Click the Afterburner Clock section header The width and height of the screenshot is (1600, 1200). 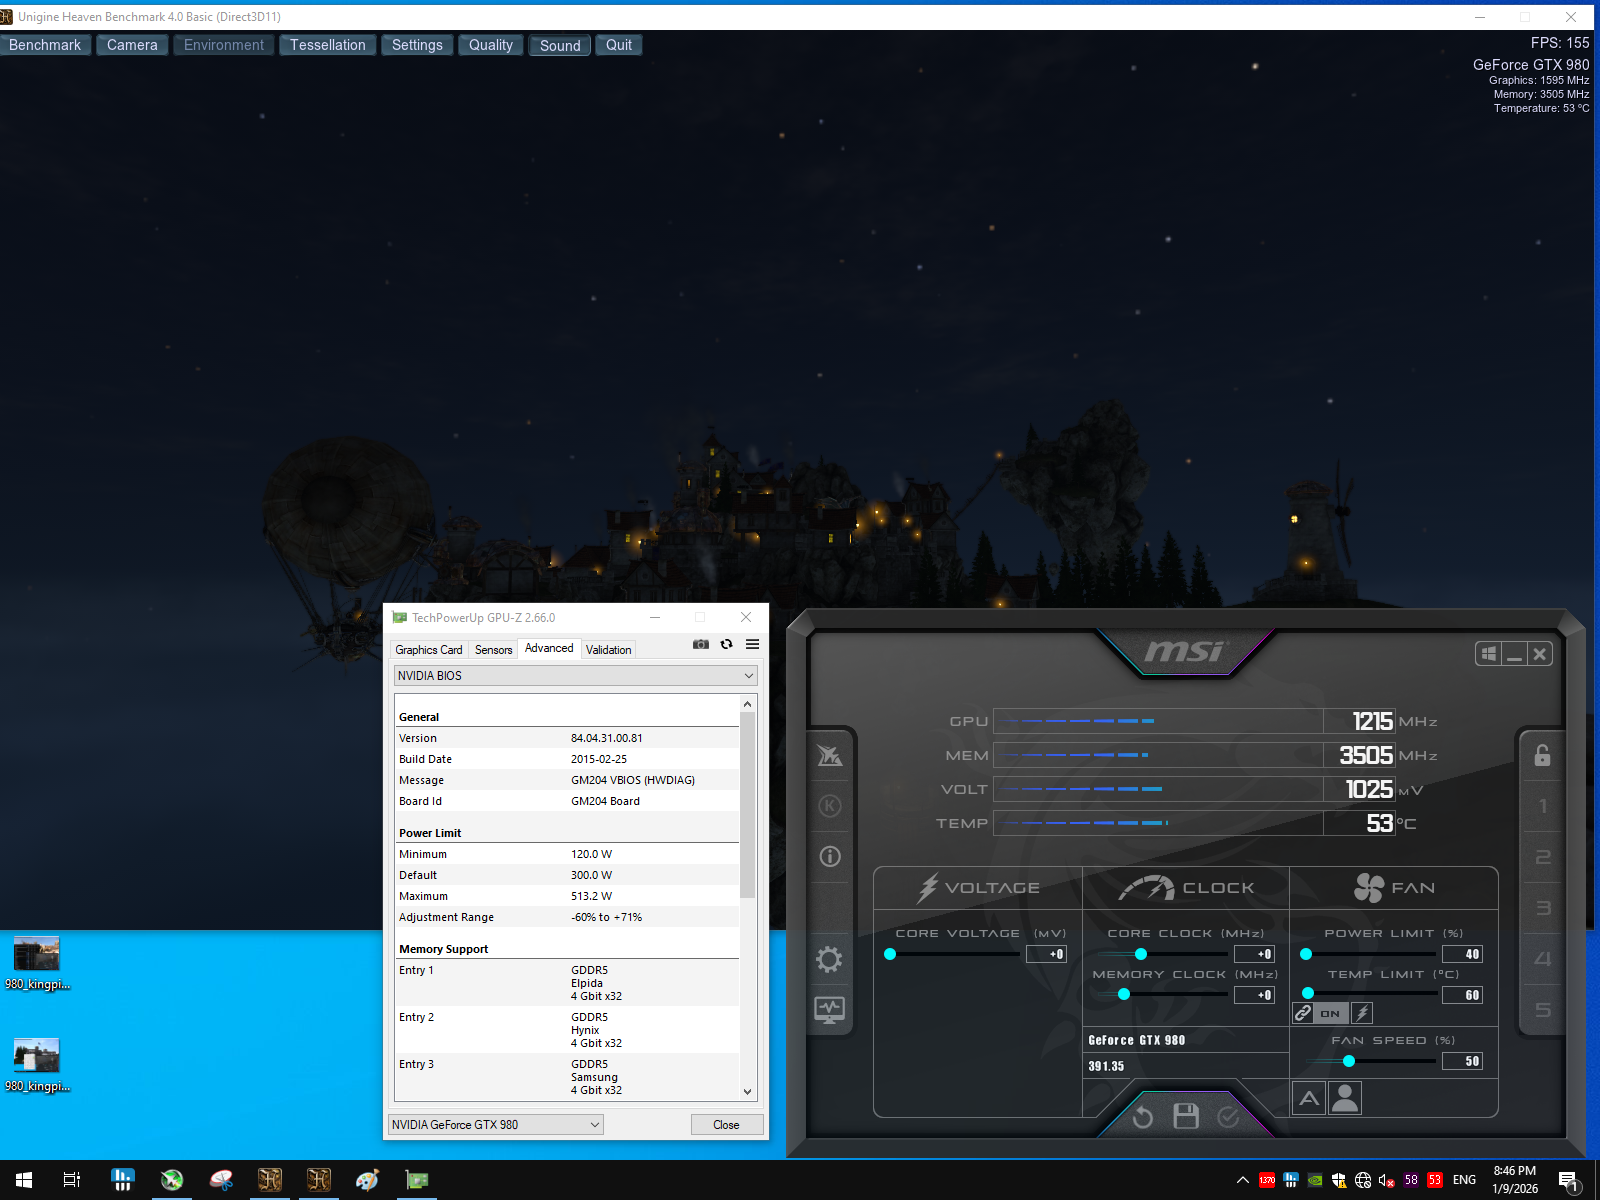coord(1186,888)
